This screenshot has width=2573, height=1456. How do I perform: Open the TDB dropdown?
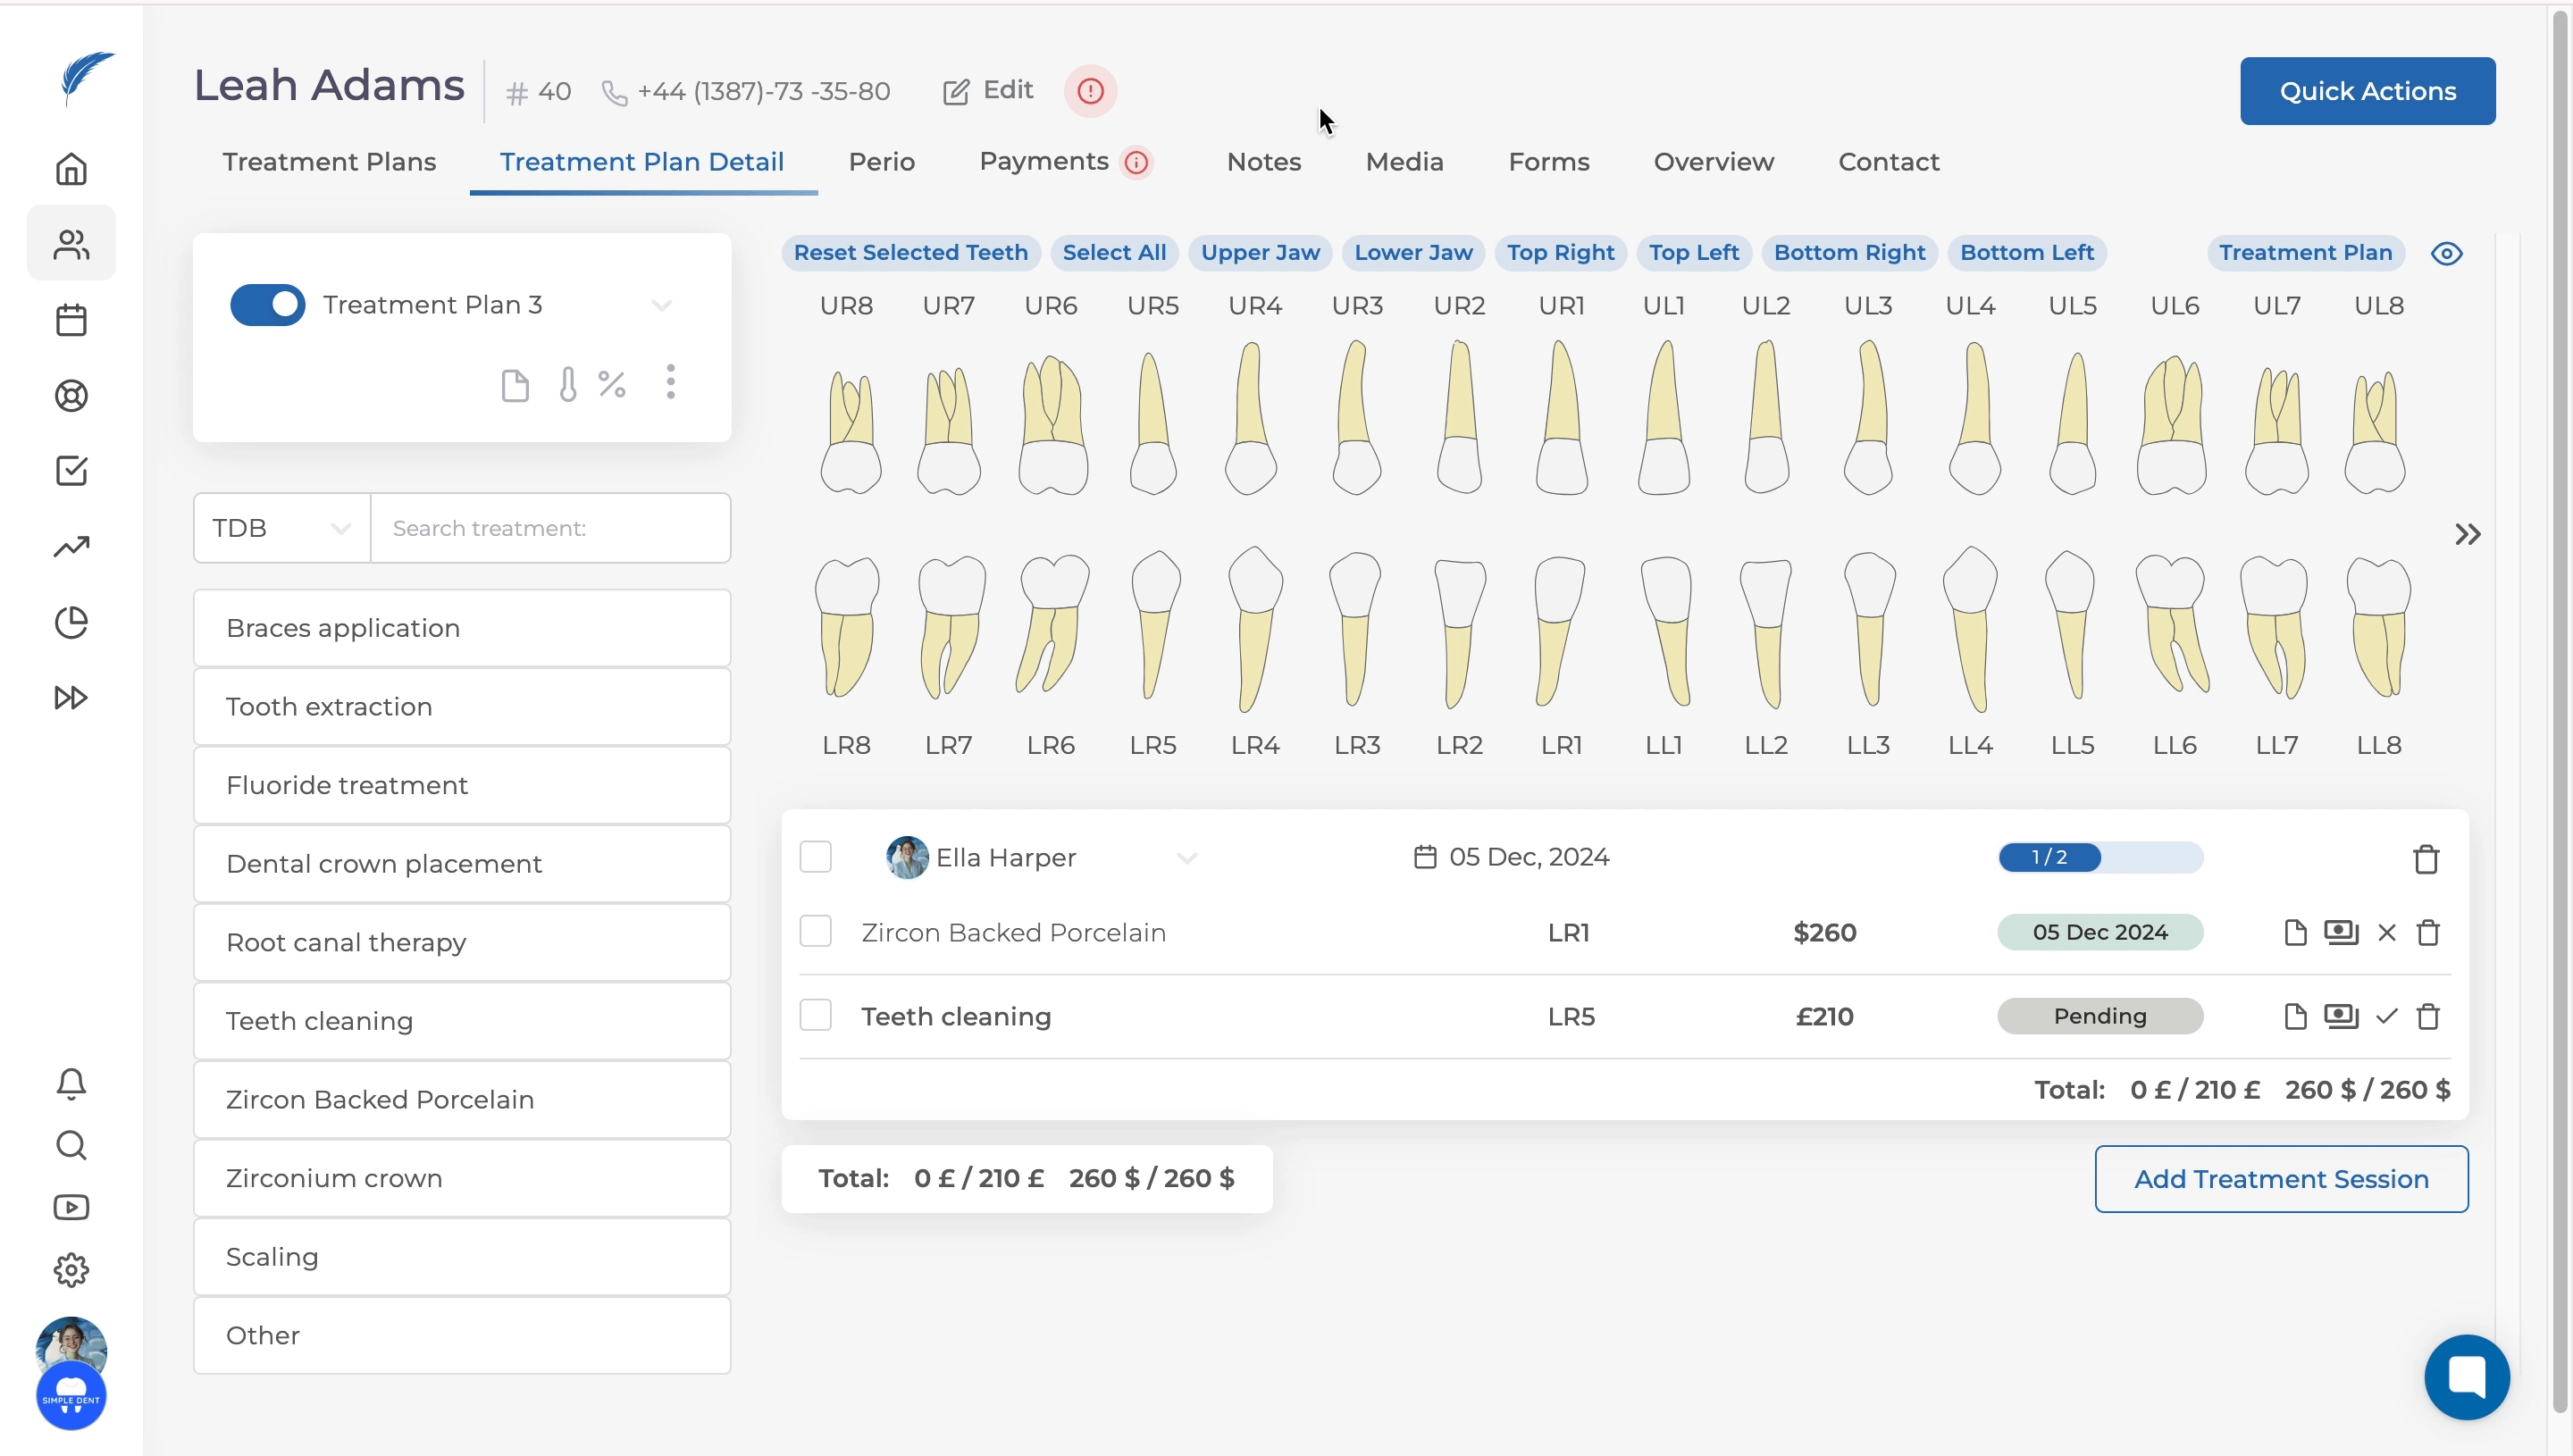[282, 528]
